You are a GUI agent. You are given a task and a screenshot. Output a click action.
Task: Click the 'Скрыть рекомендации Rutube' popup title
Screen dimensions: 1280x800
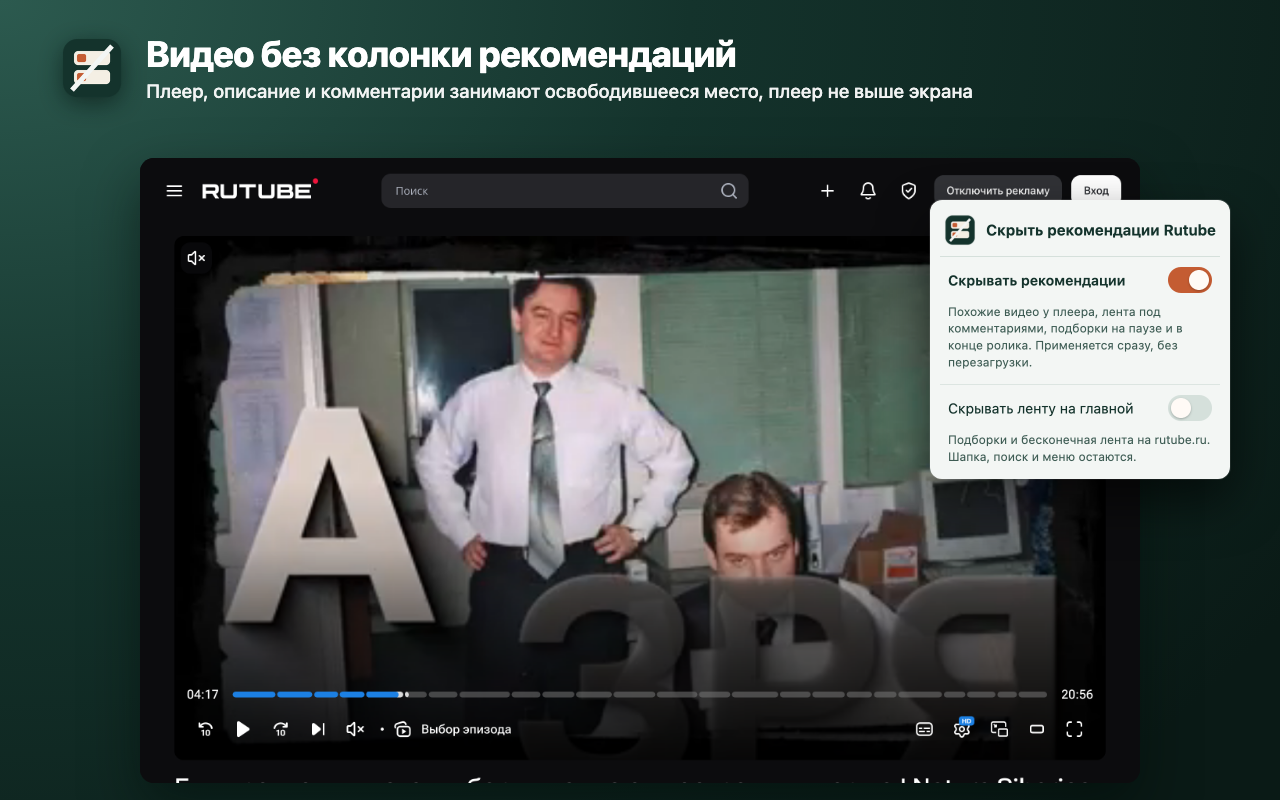1101,230
